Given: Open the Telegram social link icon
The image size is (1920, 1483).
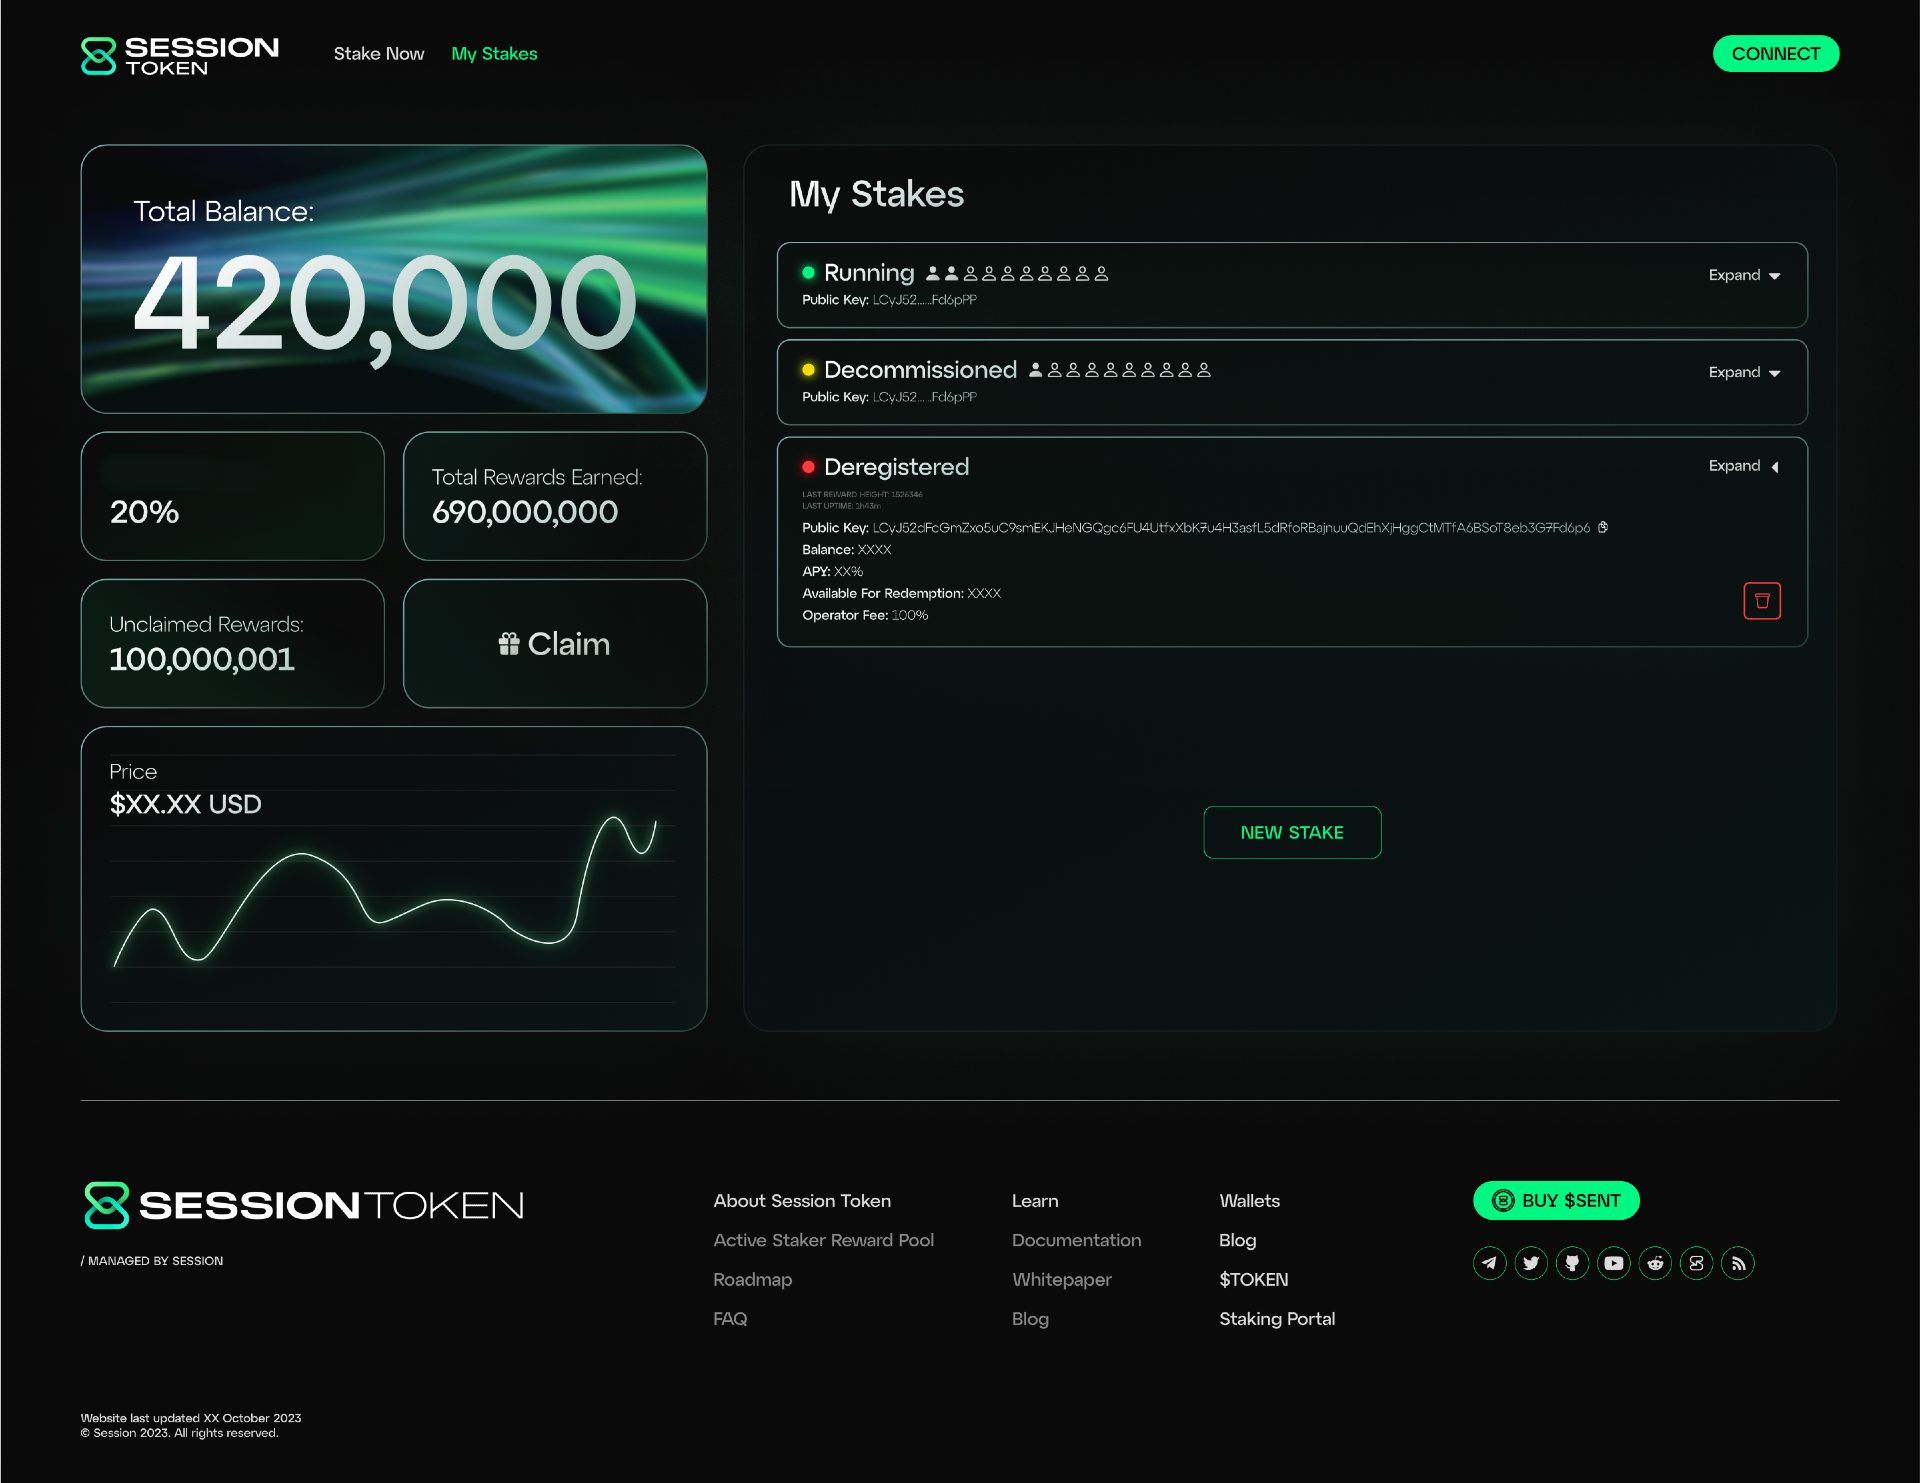Looking at the screenshot, I should (1489, 1263).
